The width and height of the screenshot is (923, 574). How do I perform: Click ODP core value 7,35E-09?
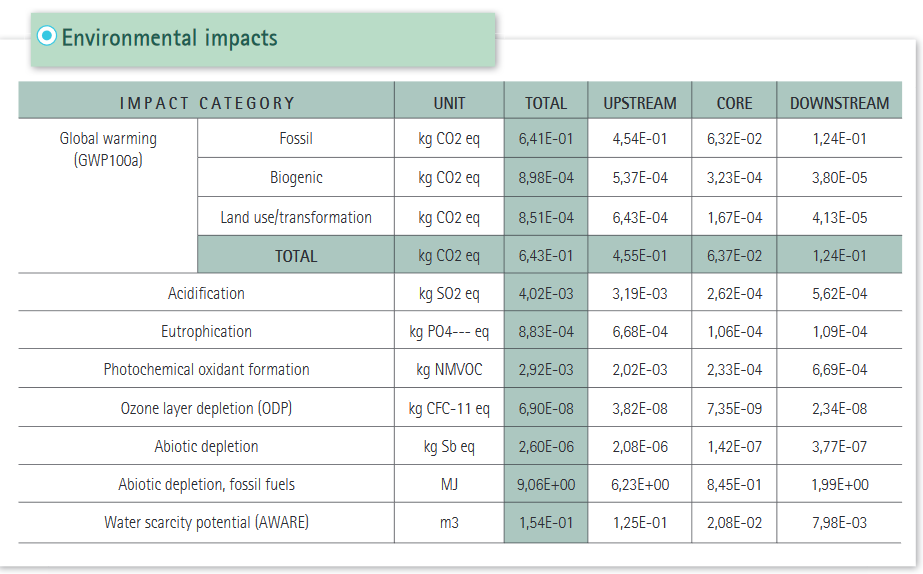click(x=734, y=408)
